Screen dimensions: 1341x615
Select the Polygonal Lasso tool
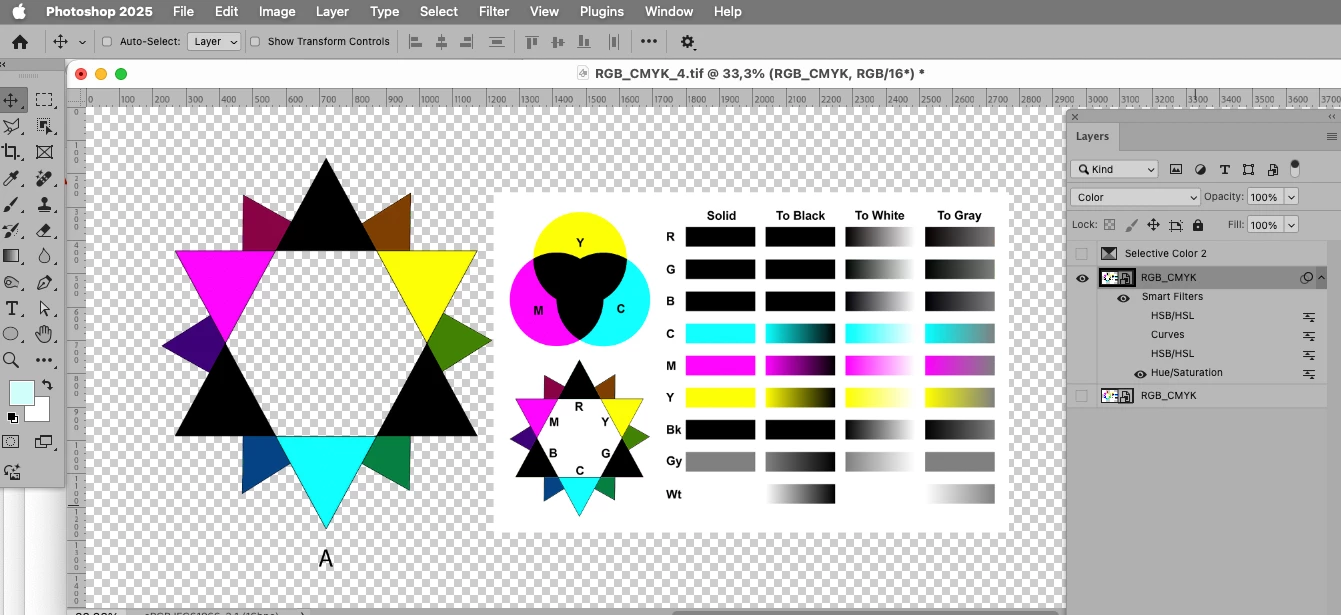[12, 126]
